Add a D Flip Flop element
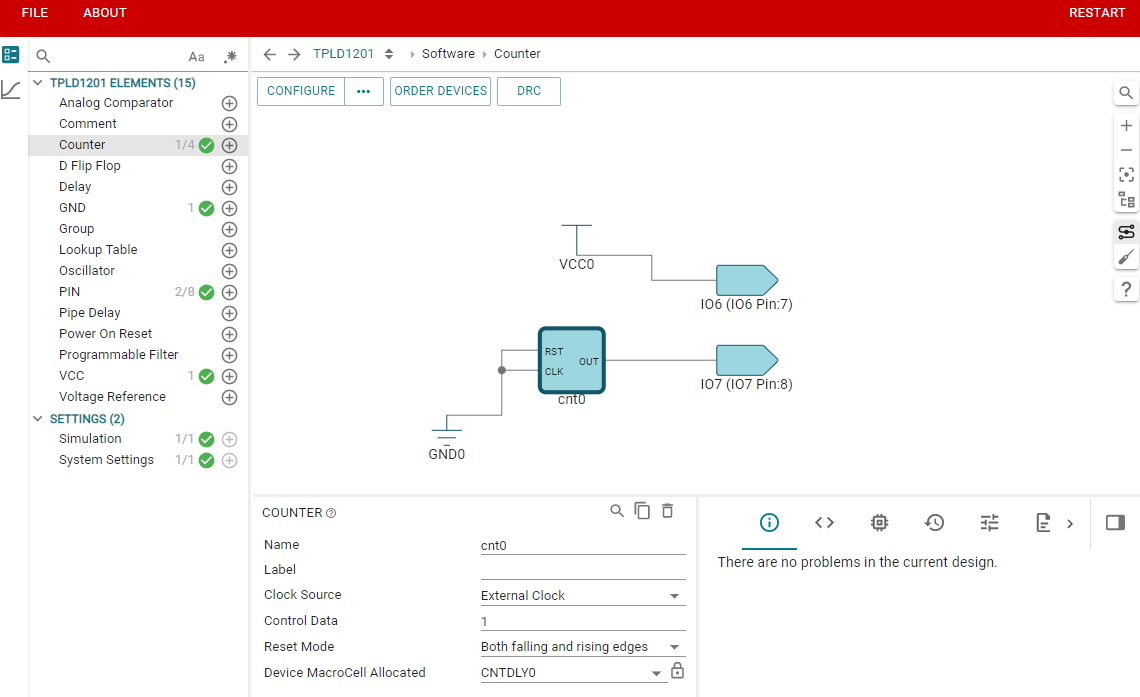Image resolution: width=1140 pixels, height=697 pixels. pos(229,166)
